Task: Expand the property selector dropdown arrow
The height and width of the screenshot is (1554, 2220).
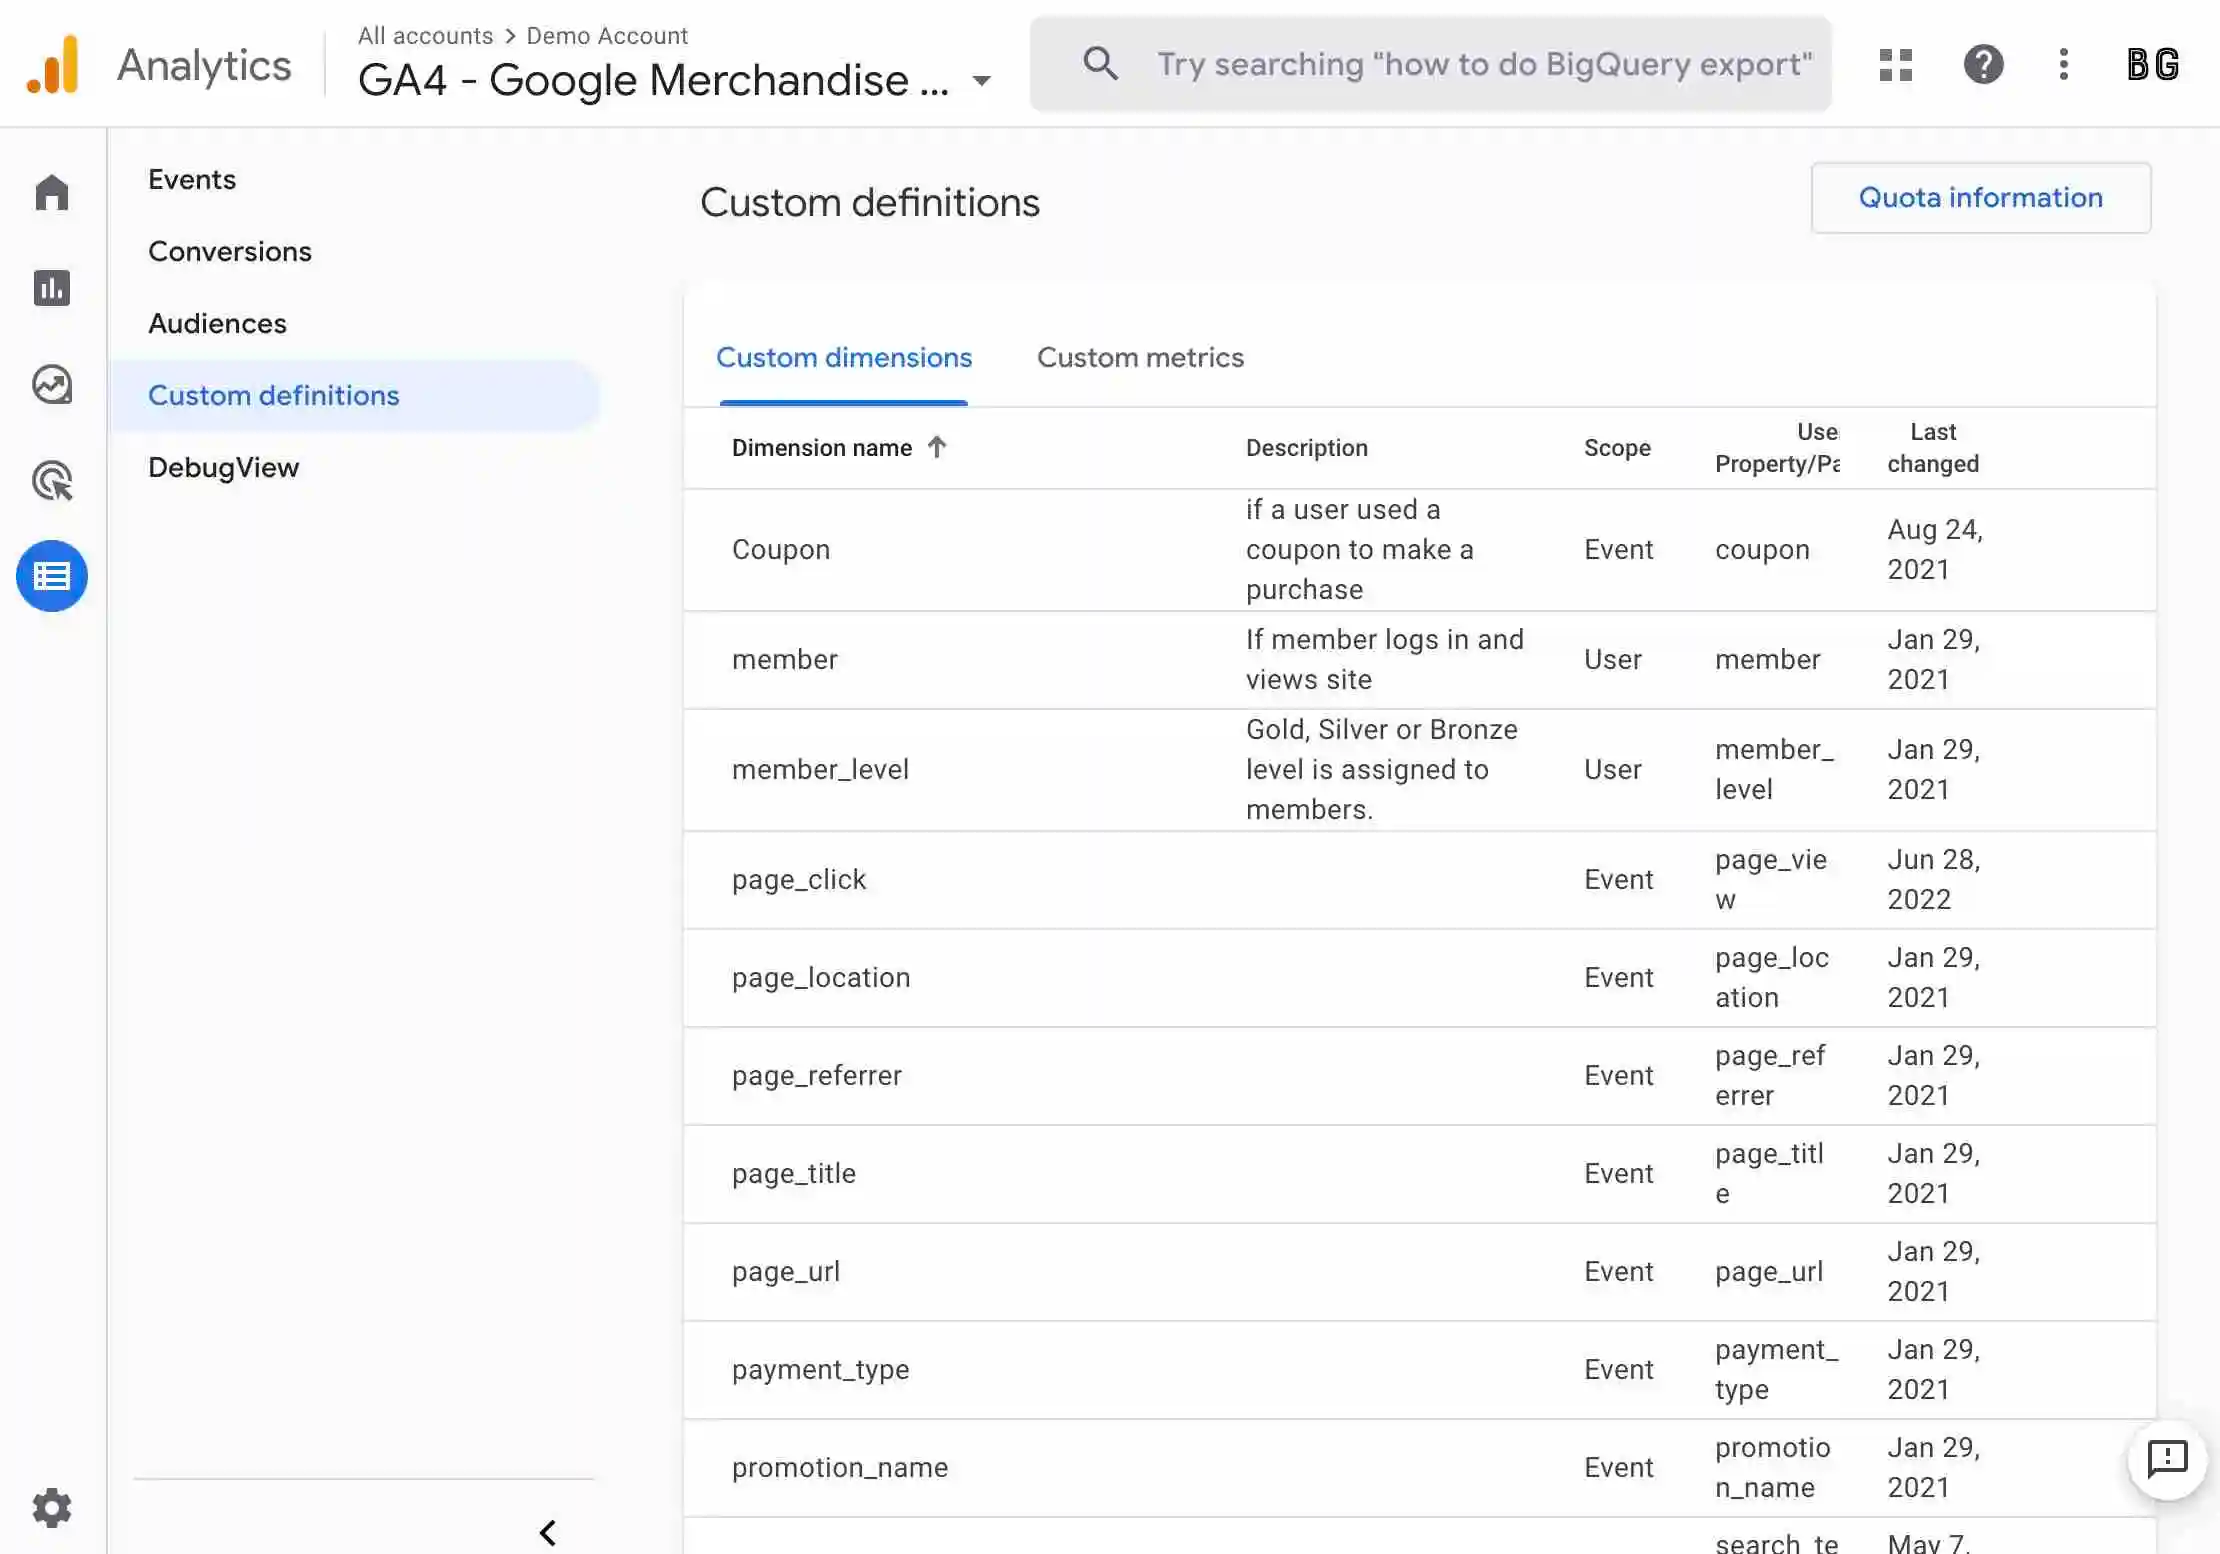Action: (x=981, y=81)
